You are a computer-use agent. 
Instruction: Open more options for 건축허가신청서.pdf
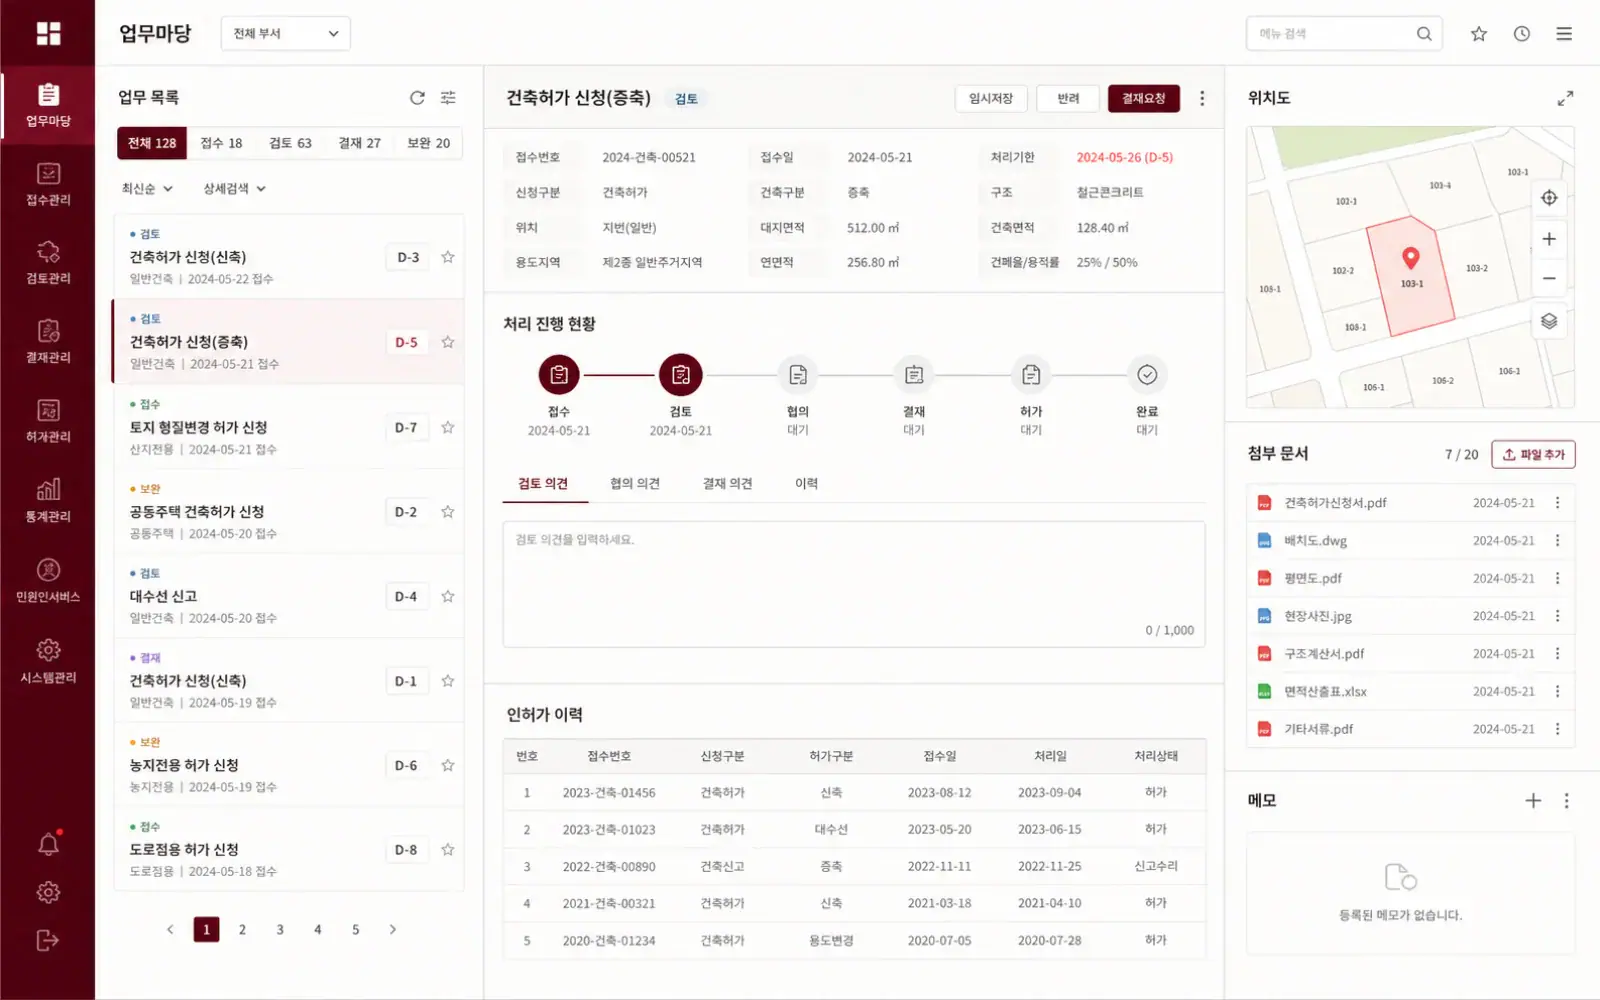(x=1557, y=503)
